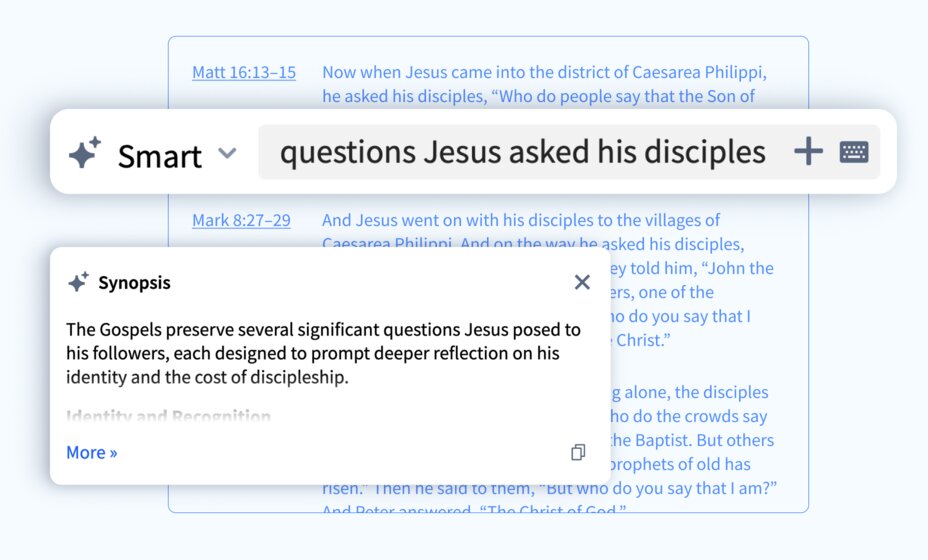This screenshot has height=560, width=928.
Task: Open the on-screen keyboard icon
Action: [854, 152]
